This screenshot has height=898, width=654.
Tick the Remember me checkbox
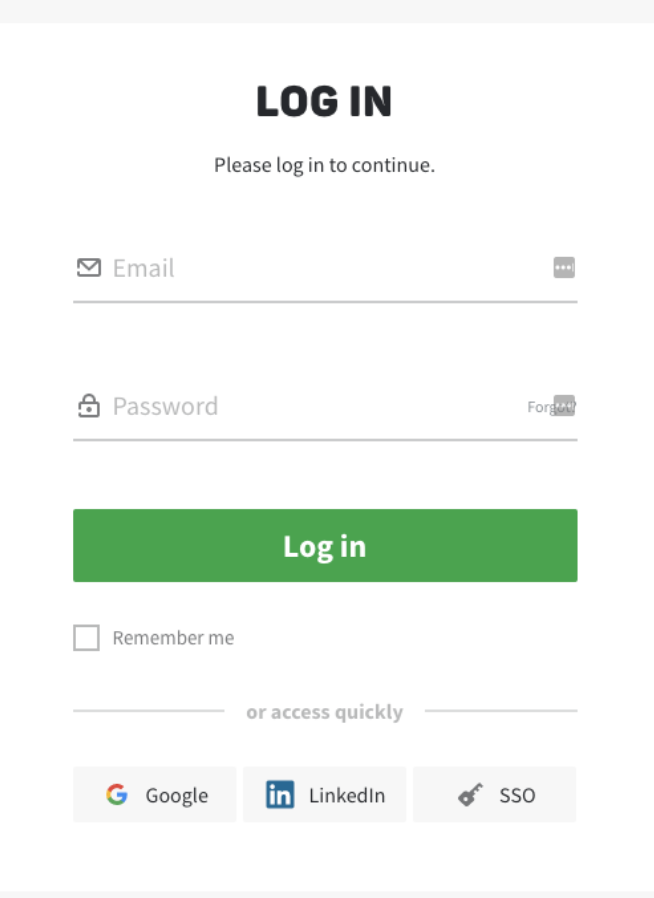(x=87, y=638)
